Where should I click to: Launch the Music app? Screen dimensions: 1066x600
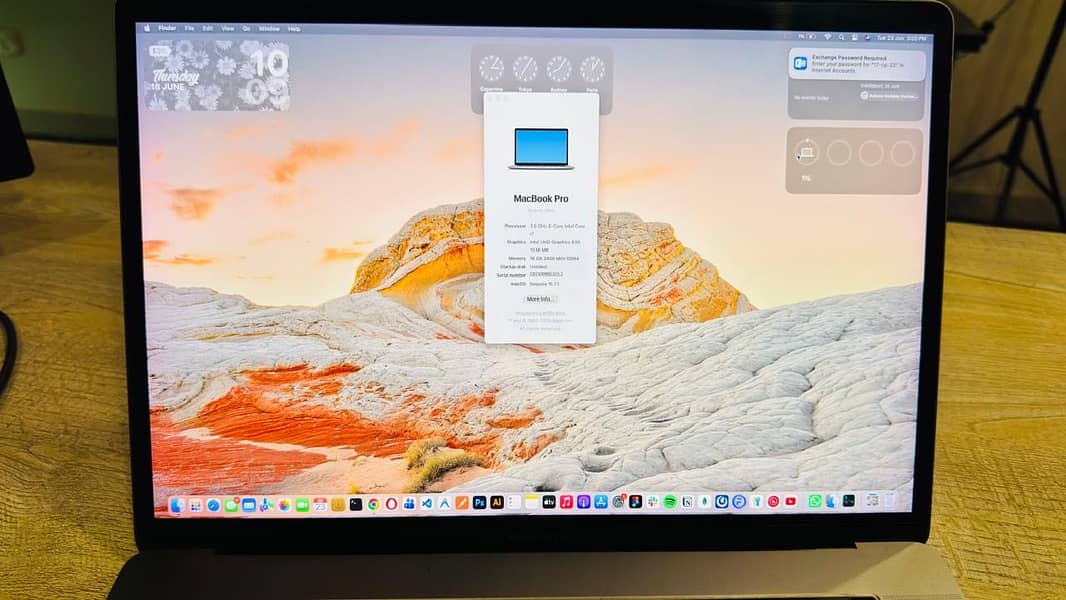pyautogui.click(x=566, y=502)
